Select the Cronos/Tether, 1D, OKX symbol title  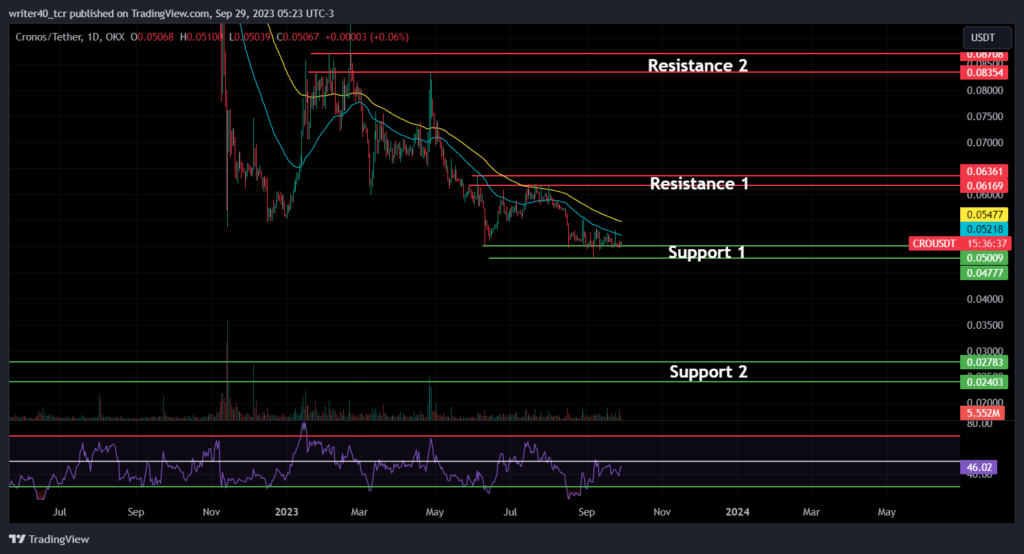(x=70, y=37)
